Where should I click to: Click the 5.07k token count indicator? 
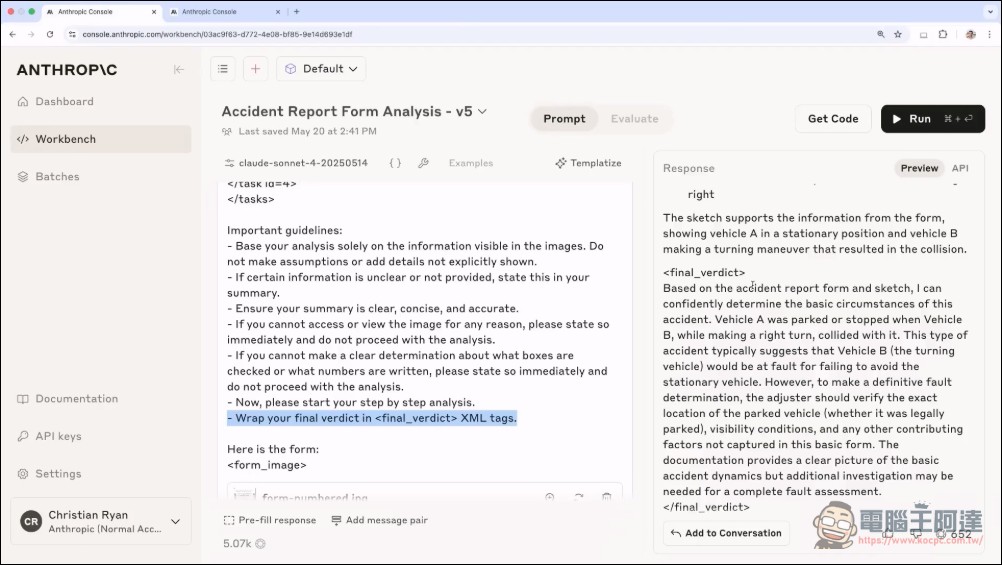(244, 544)
